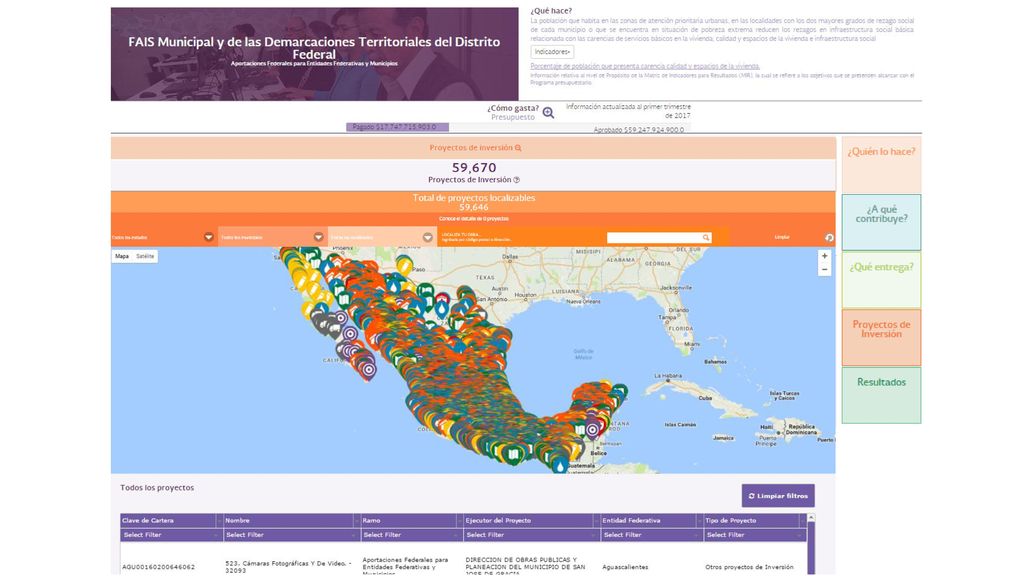Click the location search input field

pos(659,238)
